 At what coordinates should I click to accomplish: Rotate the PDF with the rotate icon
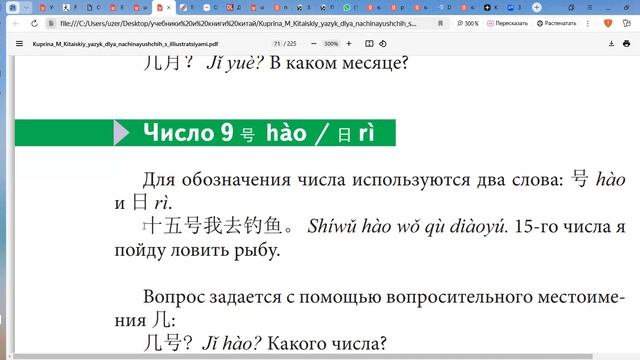click(382, 43)
